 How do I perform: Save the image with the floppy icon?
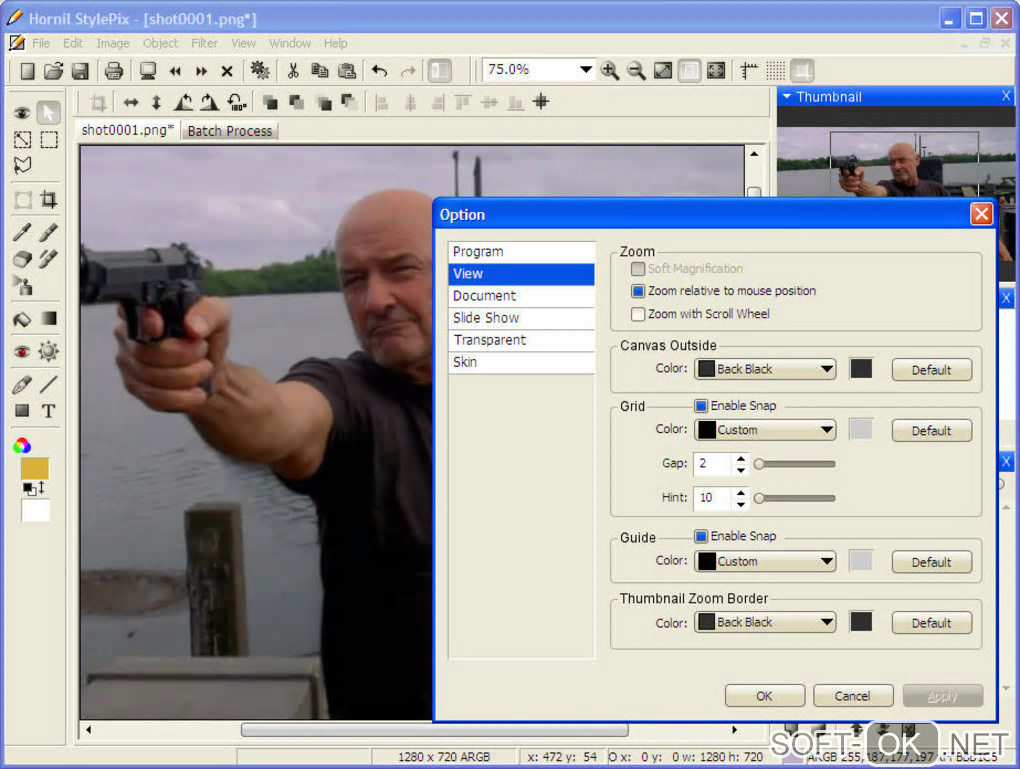tap(80, 70)
